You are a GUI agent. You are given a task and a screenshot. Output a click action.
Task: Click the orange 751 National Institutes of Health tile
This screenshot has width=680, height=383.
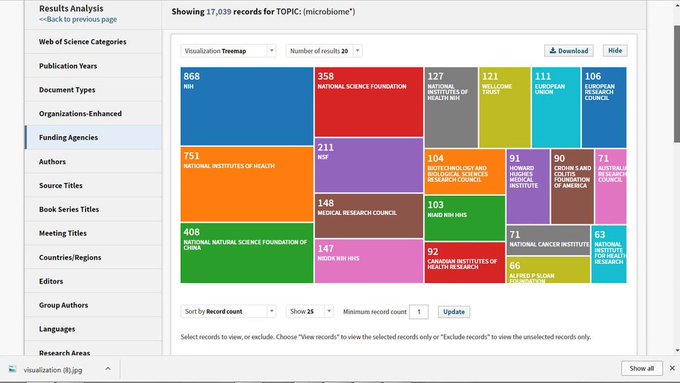point(247,185)
